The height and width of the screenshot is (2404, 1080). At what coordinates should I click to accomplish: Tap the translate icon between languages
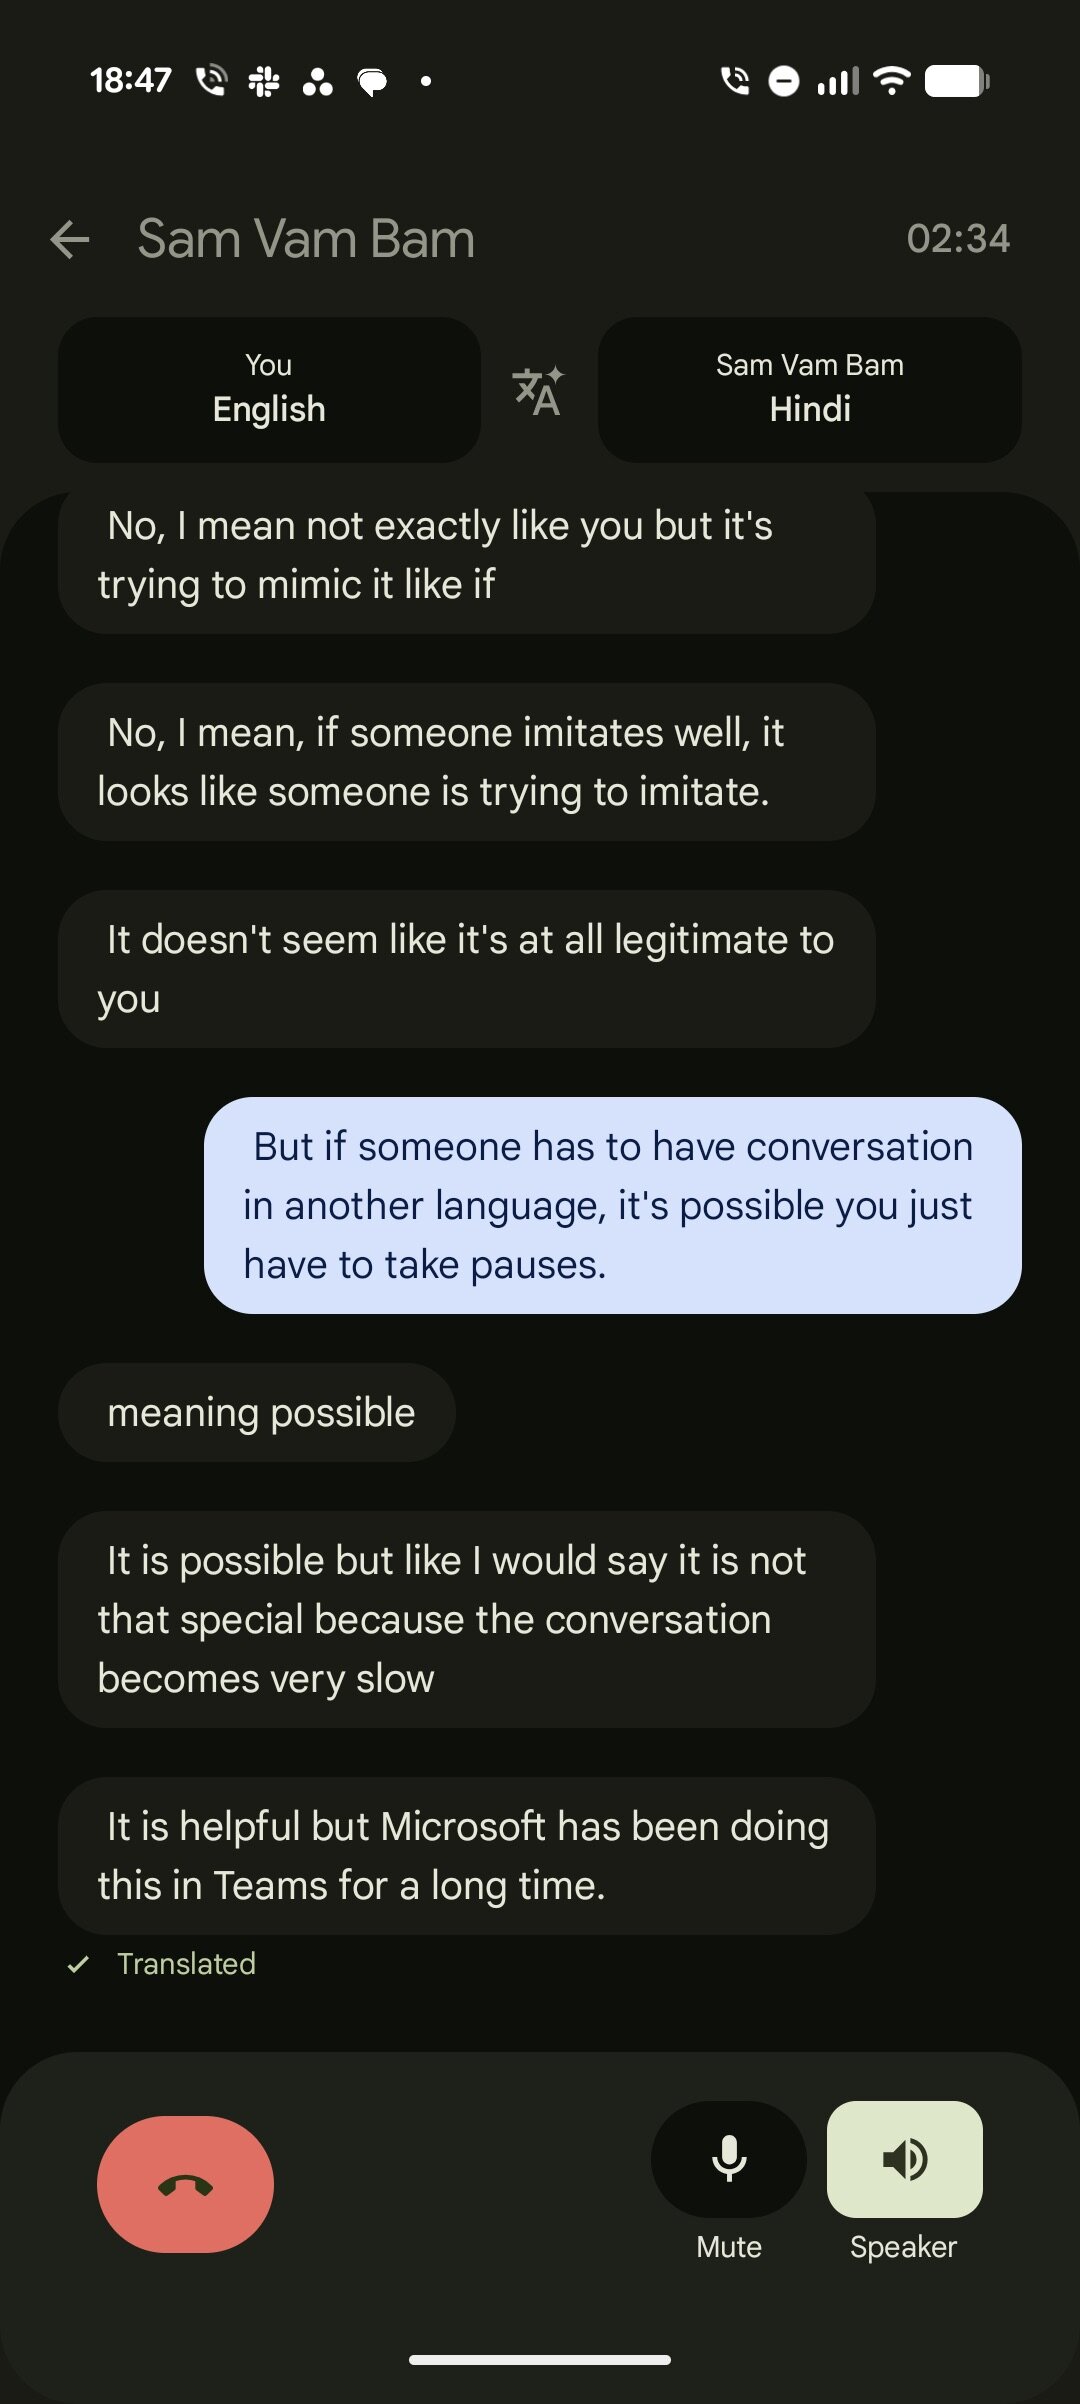[x=538, y=391]
